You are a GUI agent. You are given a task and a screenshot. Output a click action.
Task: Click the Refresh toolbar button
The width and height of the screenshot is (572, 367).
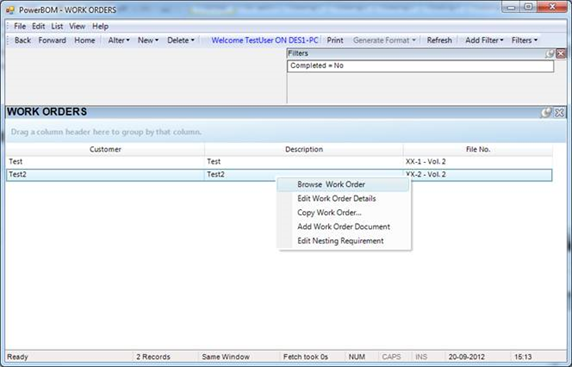[439, 40]
